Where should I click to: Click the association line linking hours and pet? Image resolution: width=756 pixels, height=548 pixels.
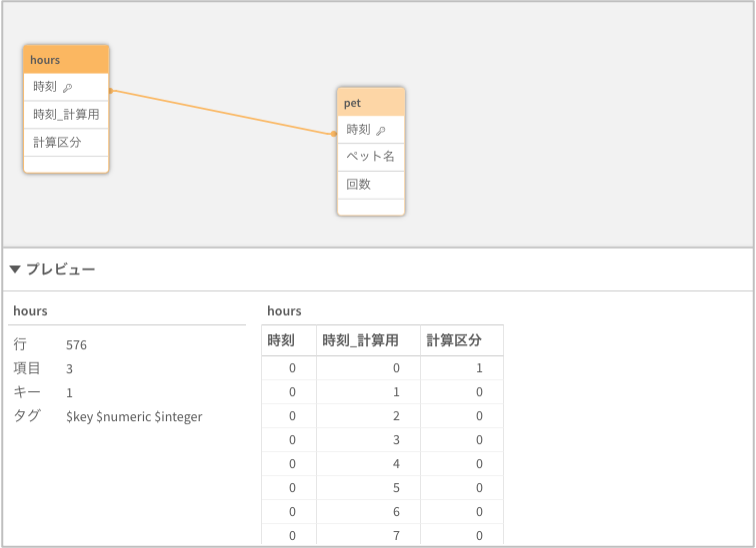point(222,112)
